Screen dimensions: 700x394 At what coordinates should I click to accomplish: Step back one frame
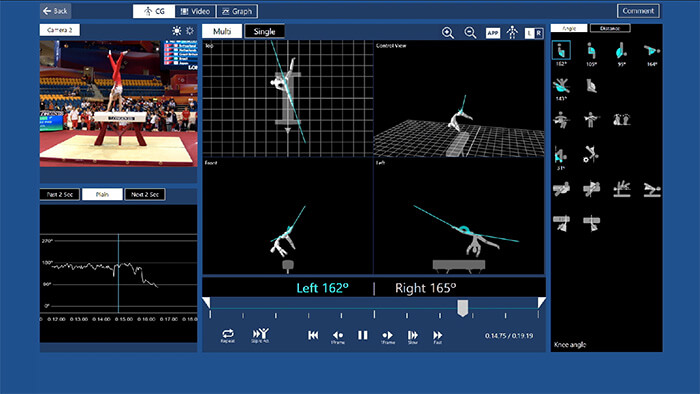[x=338, y=336]
